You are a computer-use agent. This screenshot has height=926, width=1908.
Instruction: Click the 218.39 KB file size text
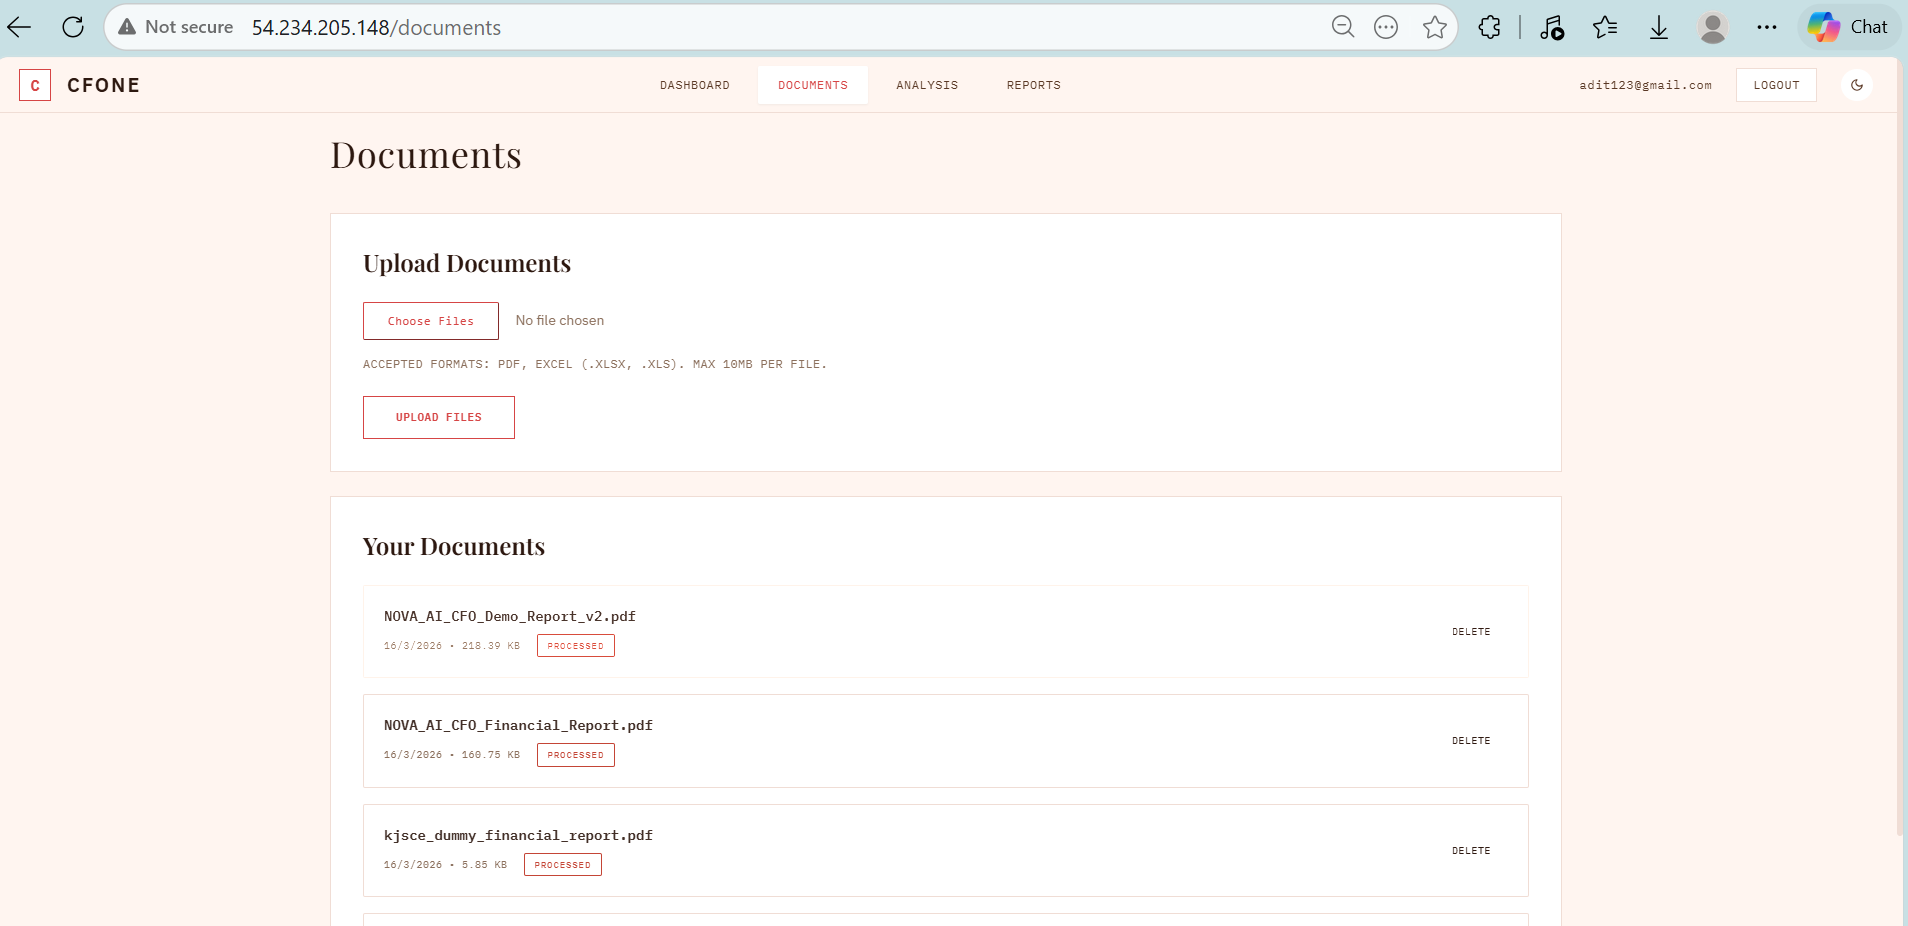491,646
